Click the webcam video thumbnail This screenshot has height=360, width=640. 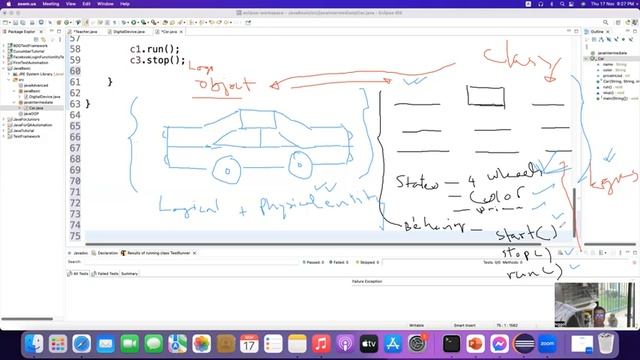point(595,305)
